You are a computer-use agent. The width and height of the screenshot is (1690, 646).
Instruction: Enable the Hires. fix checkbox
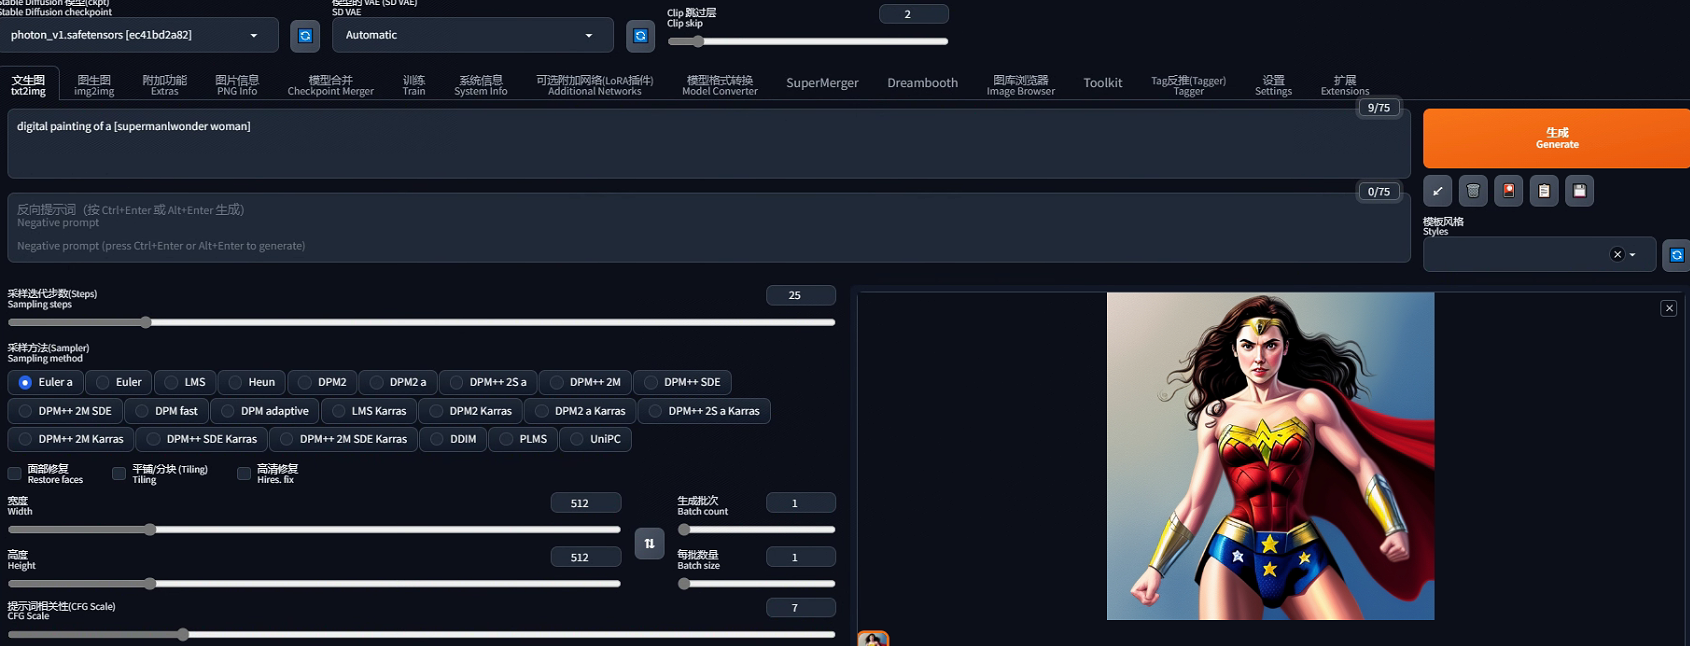point(244,474)
